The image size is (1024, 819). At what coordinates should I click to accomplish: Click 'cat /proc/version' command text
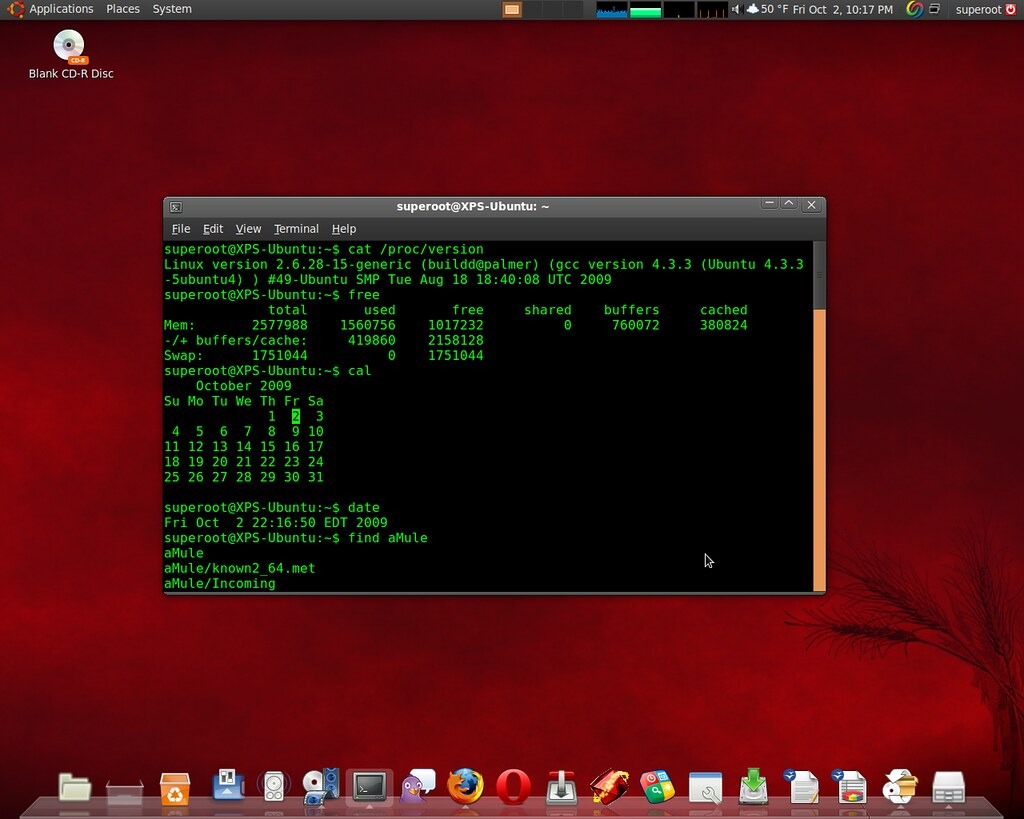coord(416,249)
